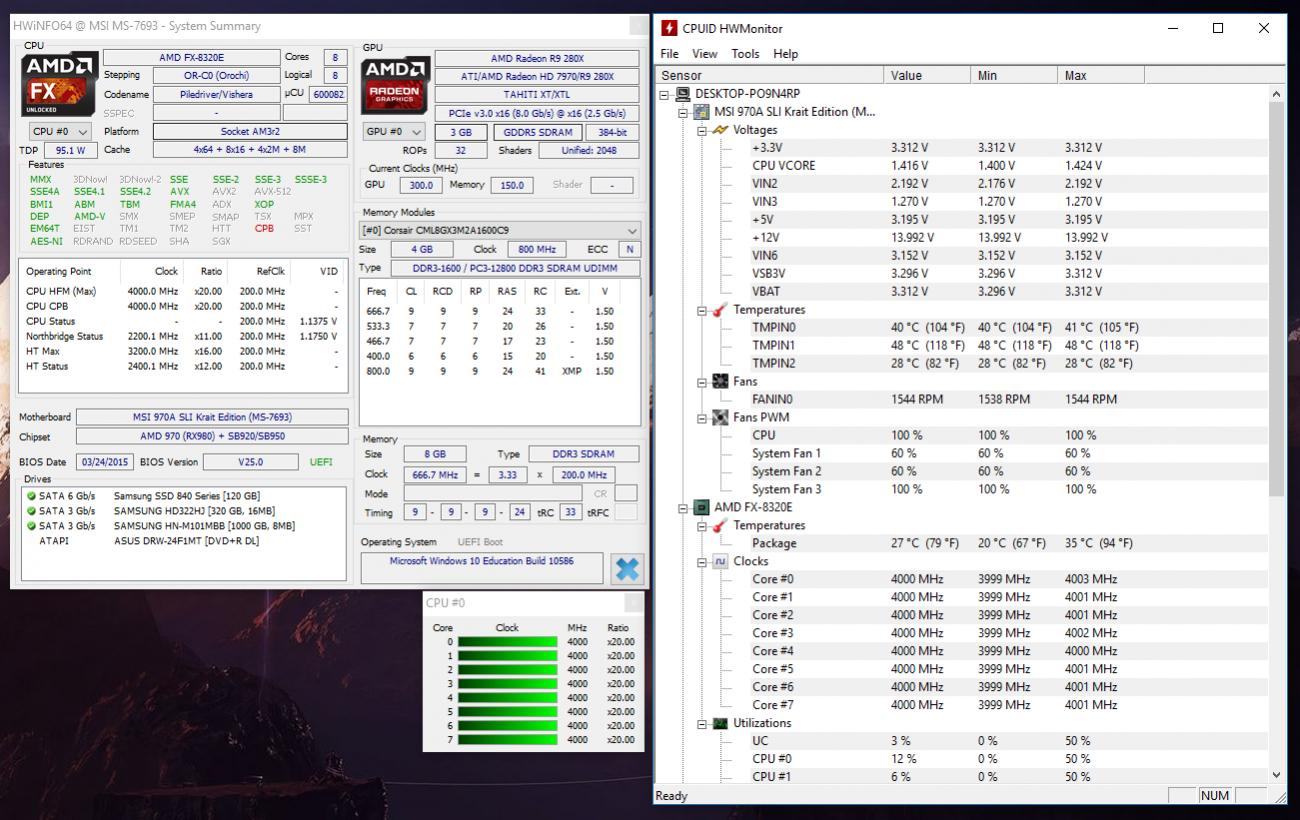Click green status dot for Samsung SSD 840
Image resolution: width=1300 pixels, height=820 pixels.
31,496
